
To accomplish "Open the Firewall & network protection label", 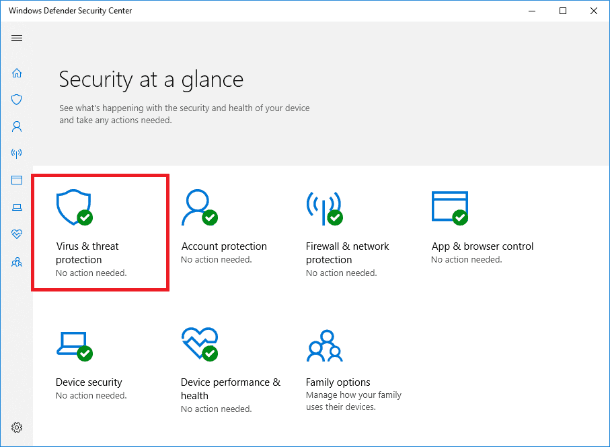I will click(x=347, y=253).
